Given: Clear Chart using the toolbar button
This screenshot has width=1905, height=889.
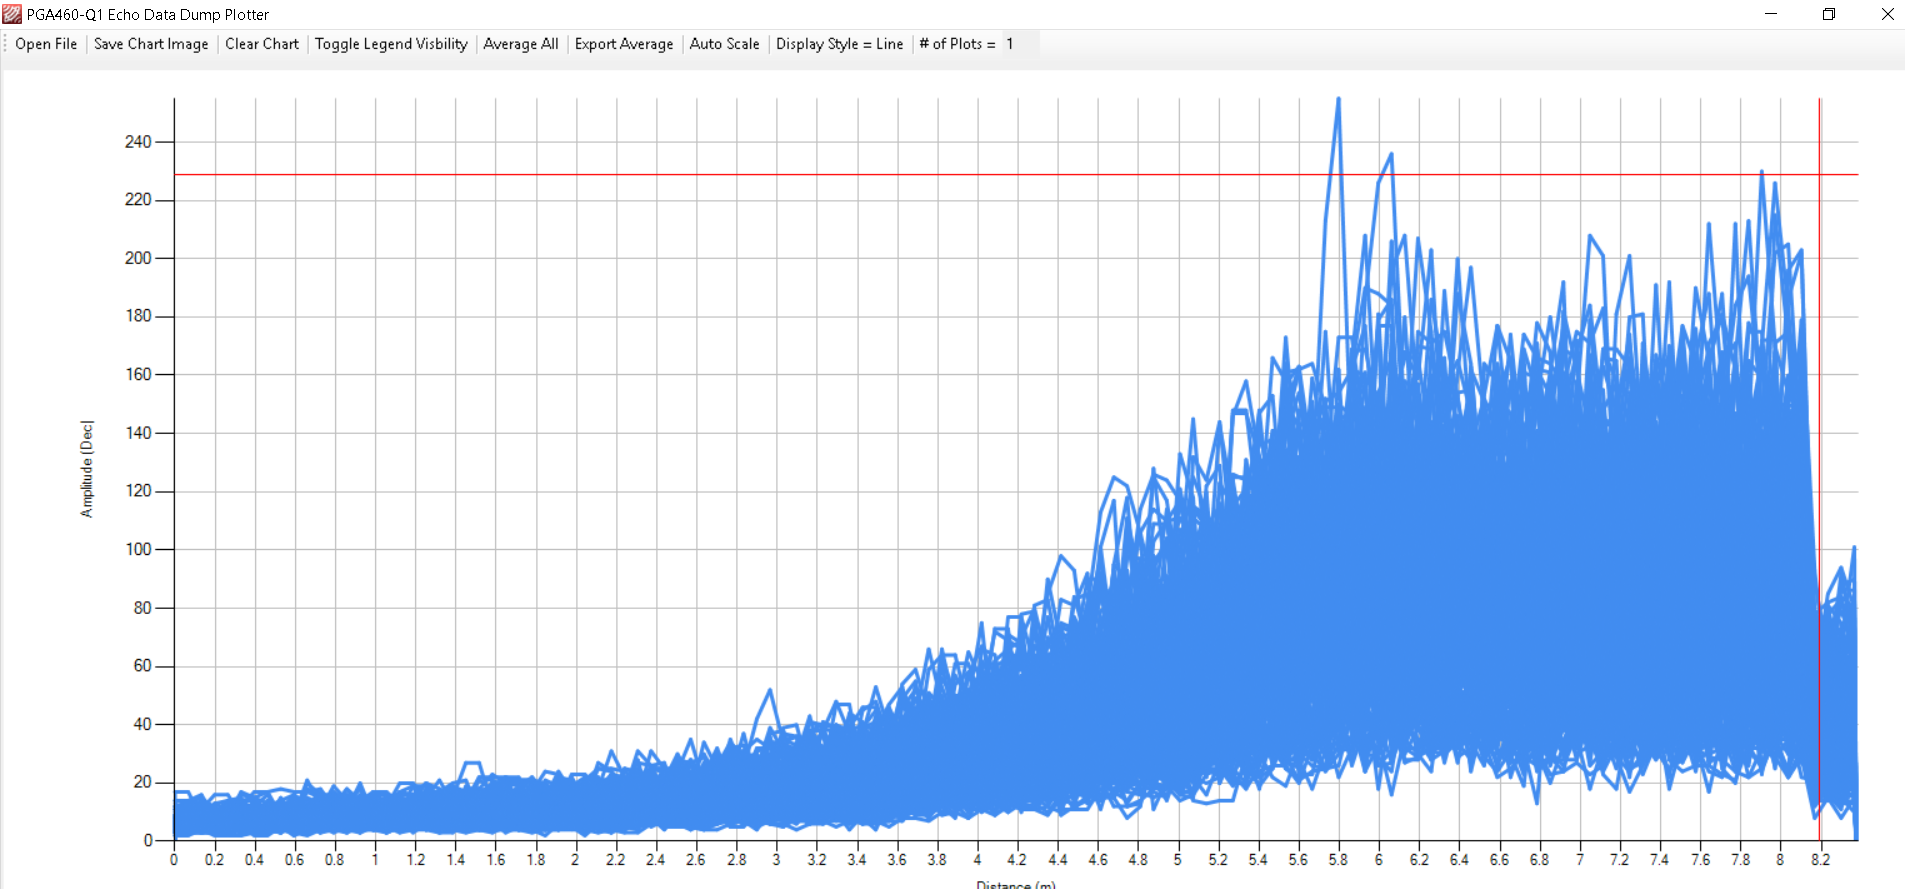Looking at the screenshot, I should tap(262, 44).
